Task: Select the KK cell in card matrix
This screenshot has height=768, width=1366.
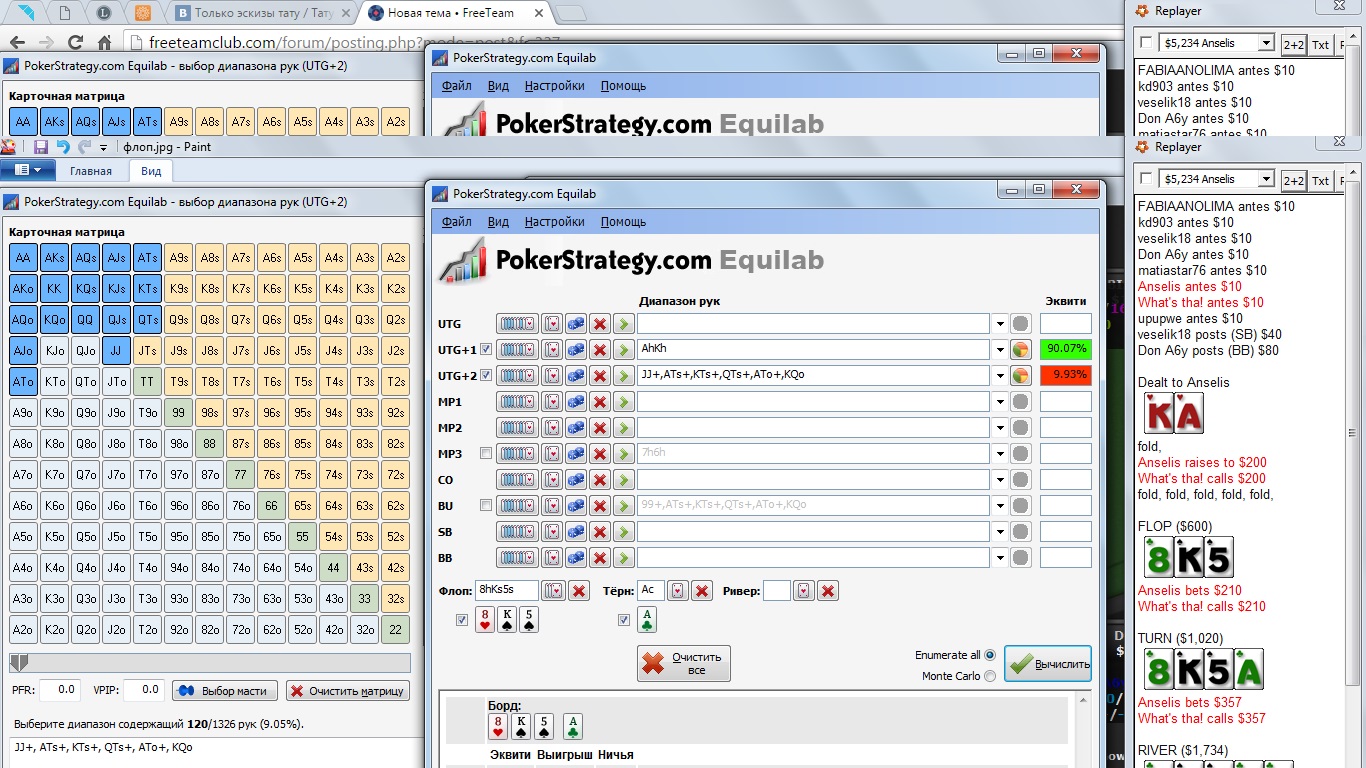Action: [54, 288]
